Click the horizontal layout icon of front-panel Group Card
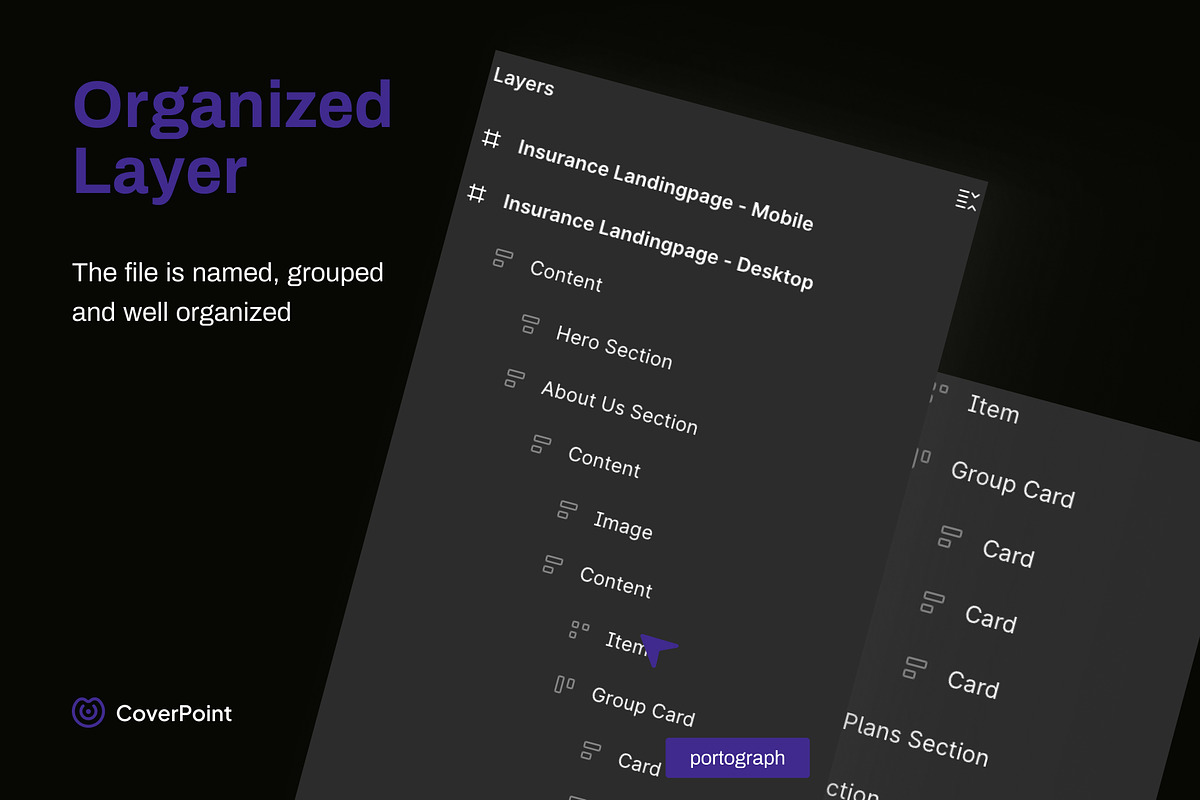 (x=564, y=684)
